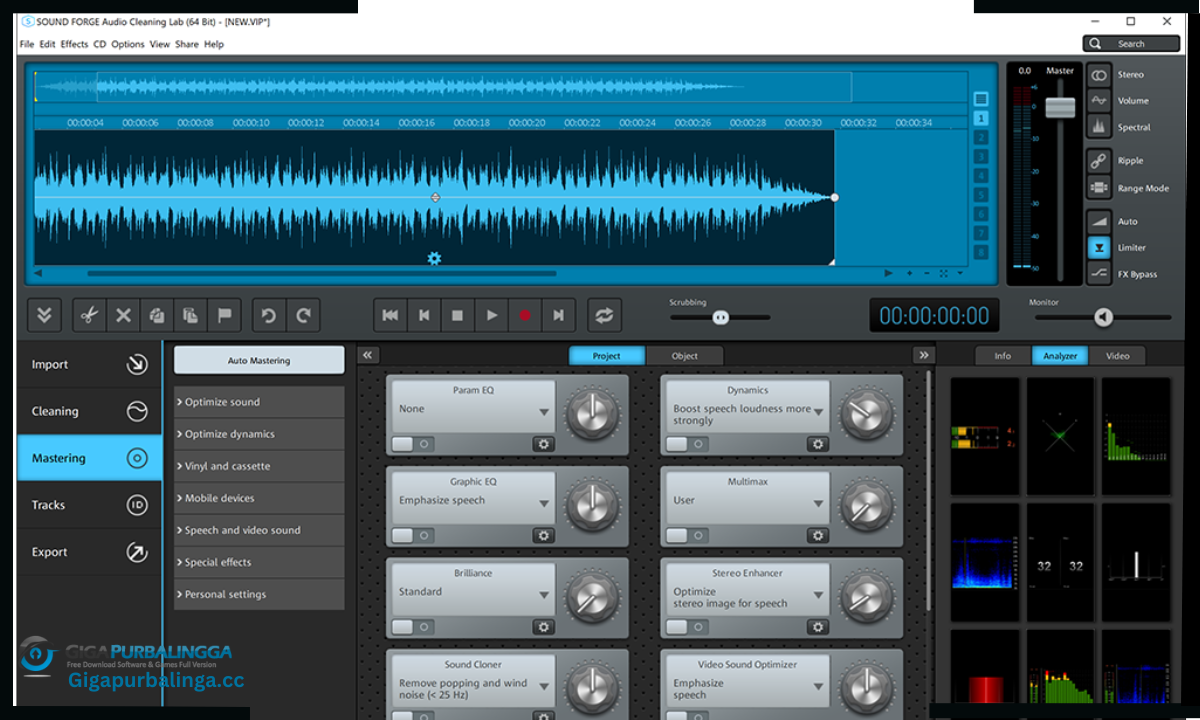1200x720 pixels.
Task: Click the copy icon in the toolbar
Action: point(157,315)
